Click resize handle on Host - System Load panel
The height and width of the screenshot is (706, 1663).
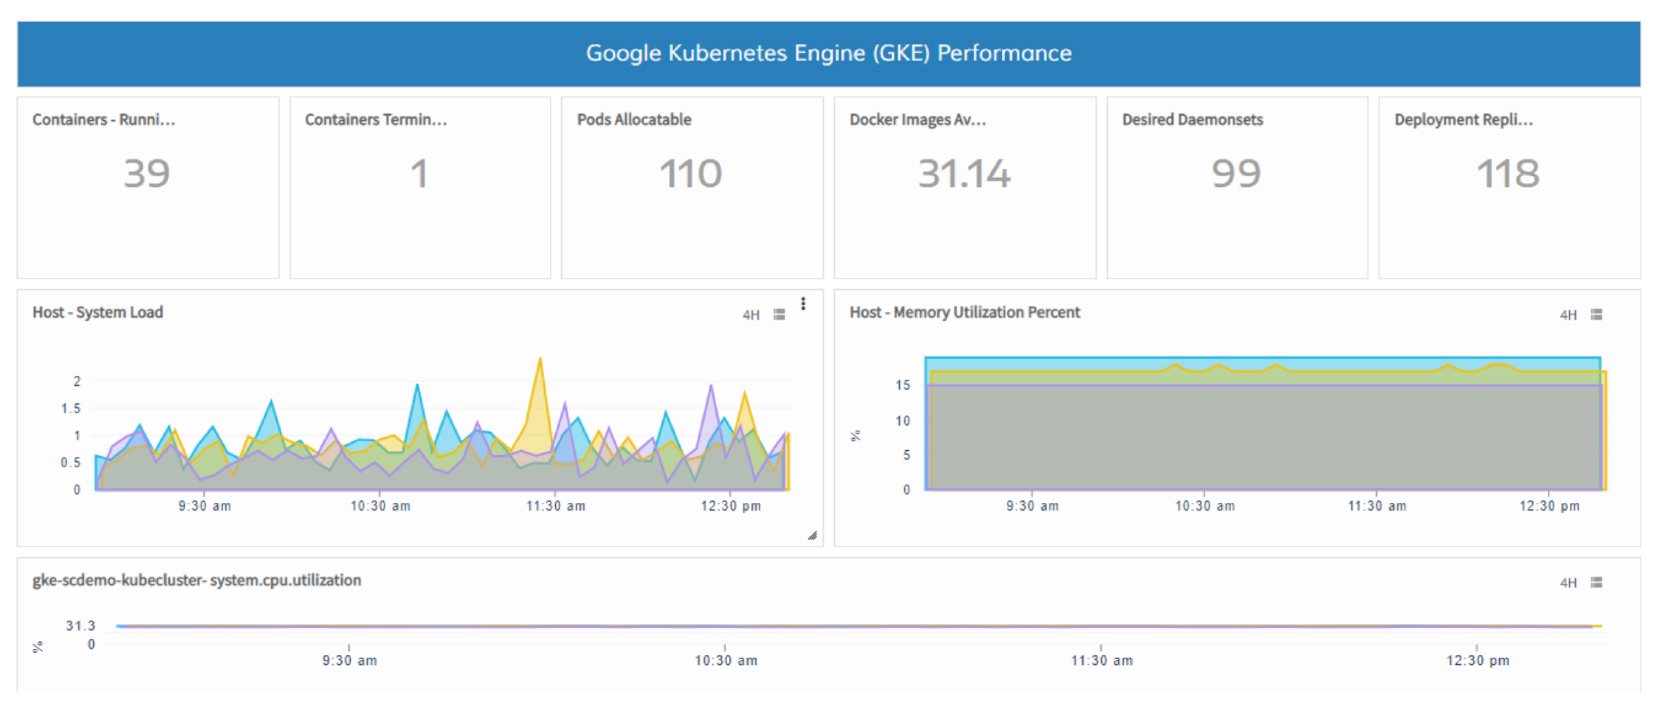812,536
